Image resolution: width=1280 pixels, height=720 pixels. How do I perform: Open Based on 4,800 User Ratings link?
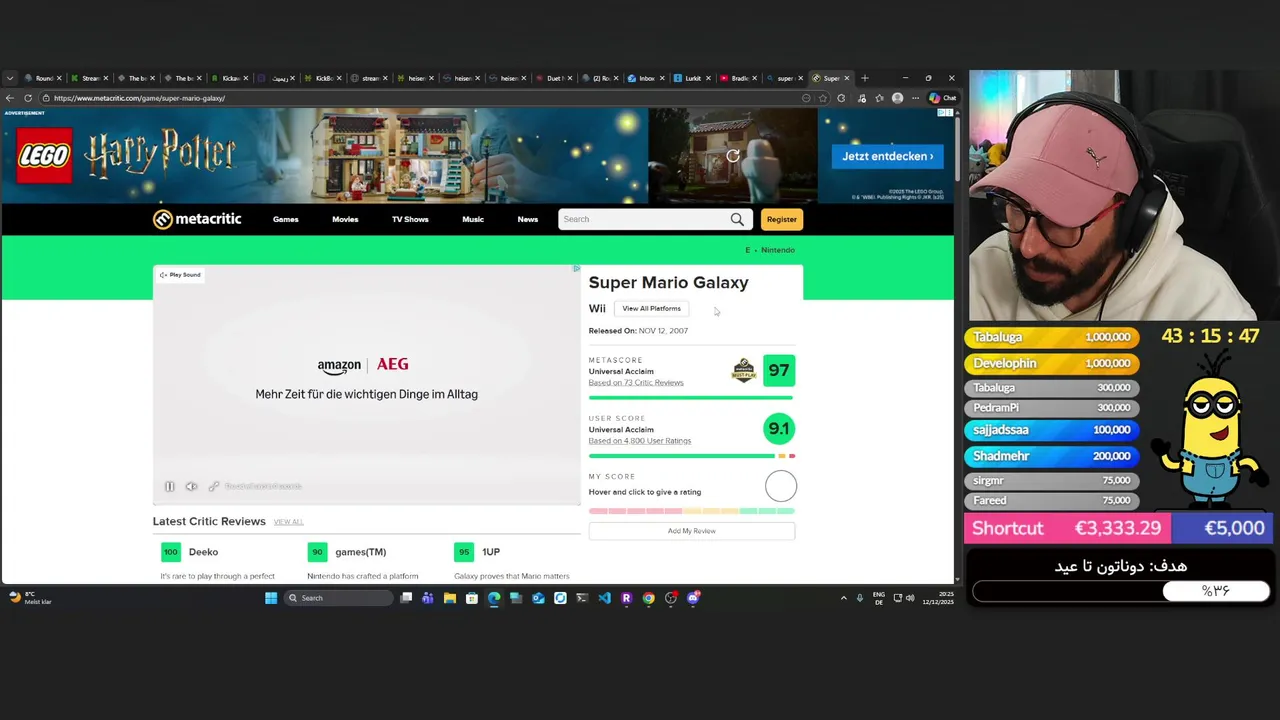coord(639,440)
